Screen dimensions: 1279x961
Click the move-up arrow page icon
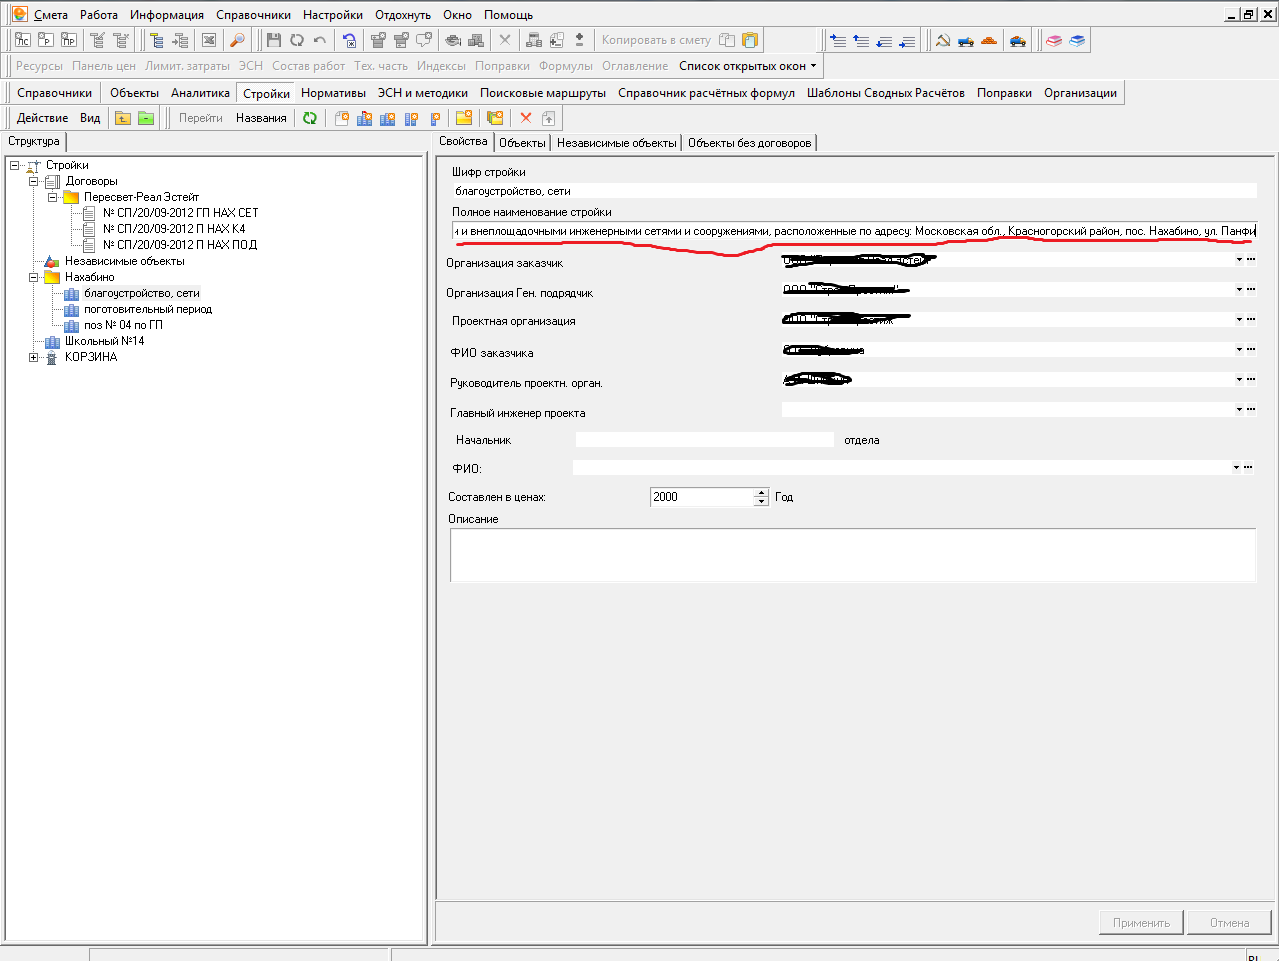pyautogui.click(x=549, y=118)
